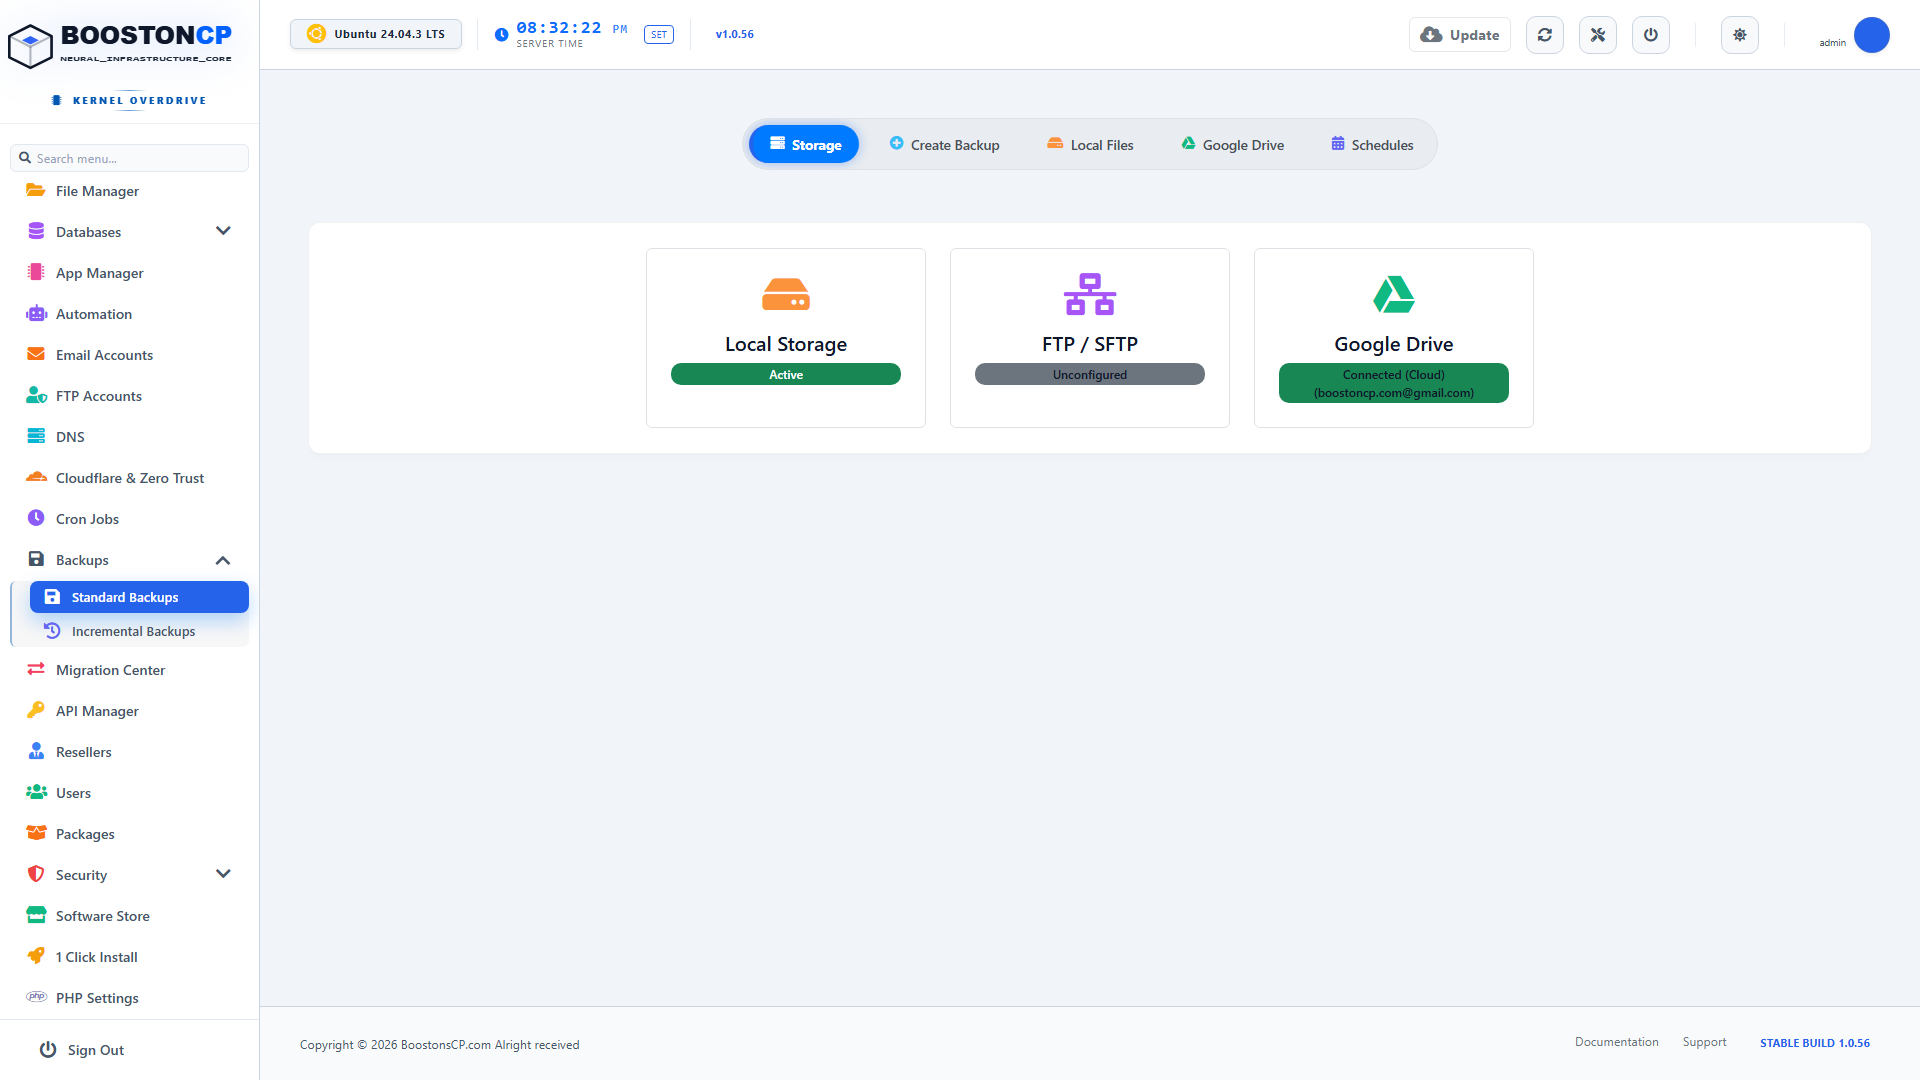The width and height of the screenshot is (1920, 1080).
Task: Switch to the Storage tab
Action: [804, 145]
